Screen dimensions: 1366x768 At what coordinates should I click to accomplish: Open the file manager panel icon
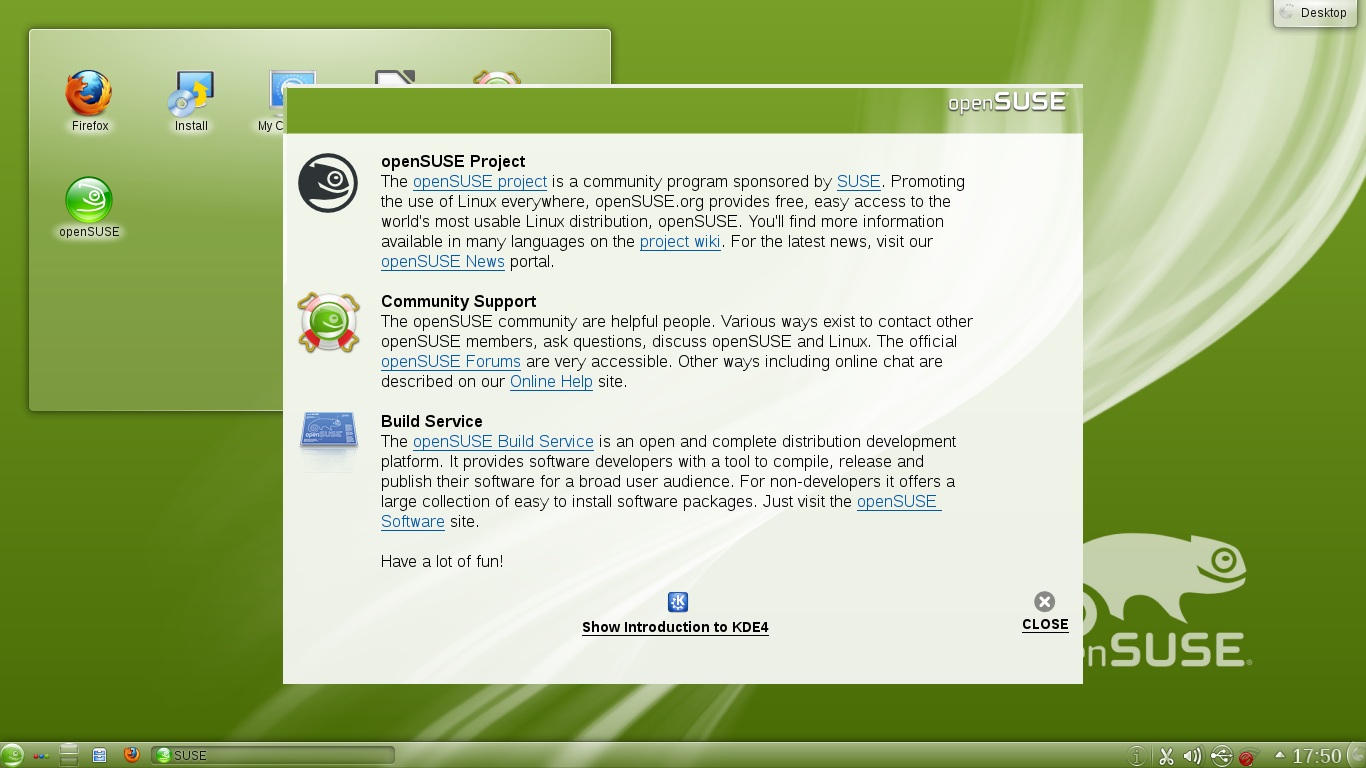pos(99,755)
